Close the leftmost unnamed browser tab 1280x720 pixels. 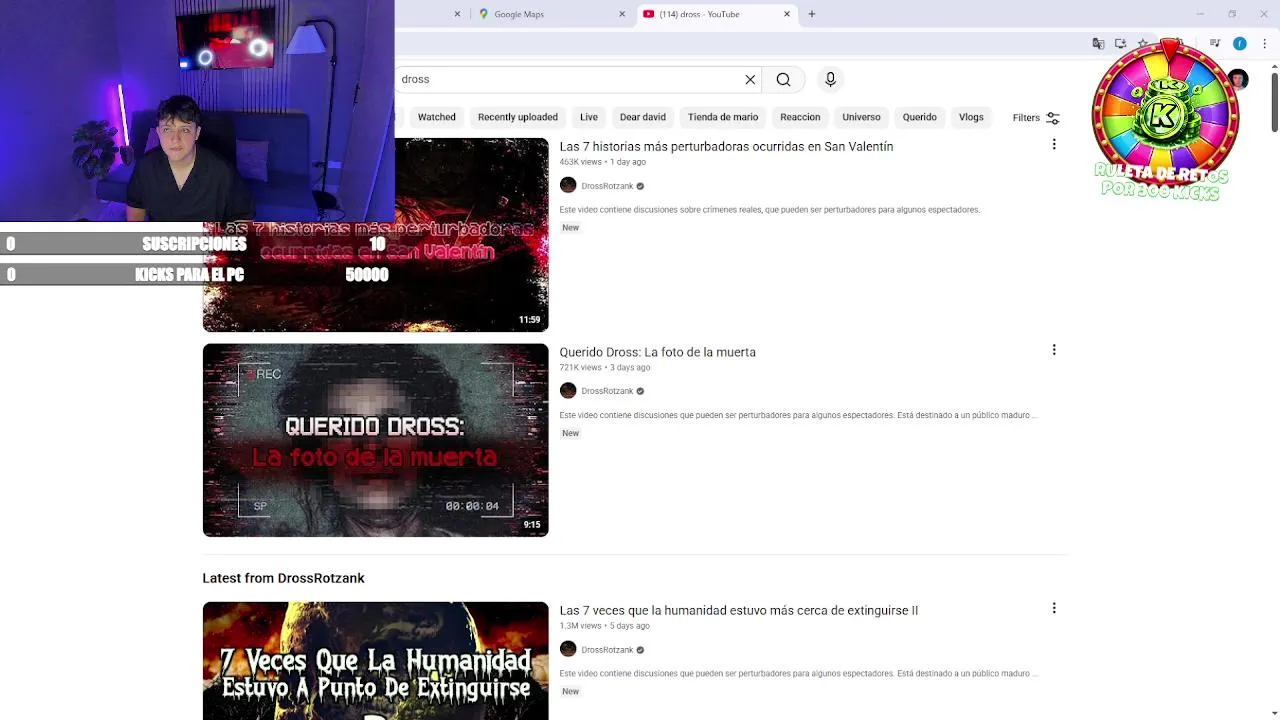[x=457, y=14]
